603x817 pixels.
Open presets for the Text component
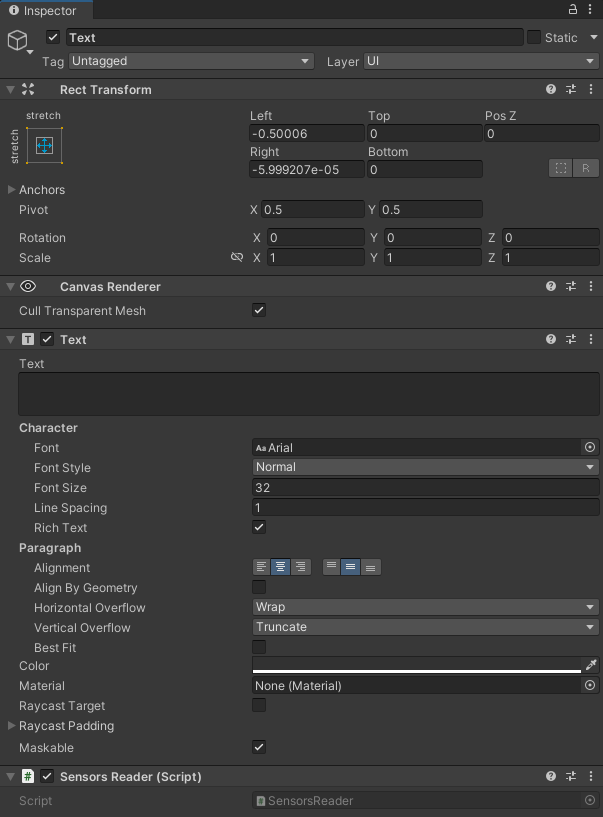pos(571,339)
